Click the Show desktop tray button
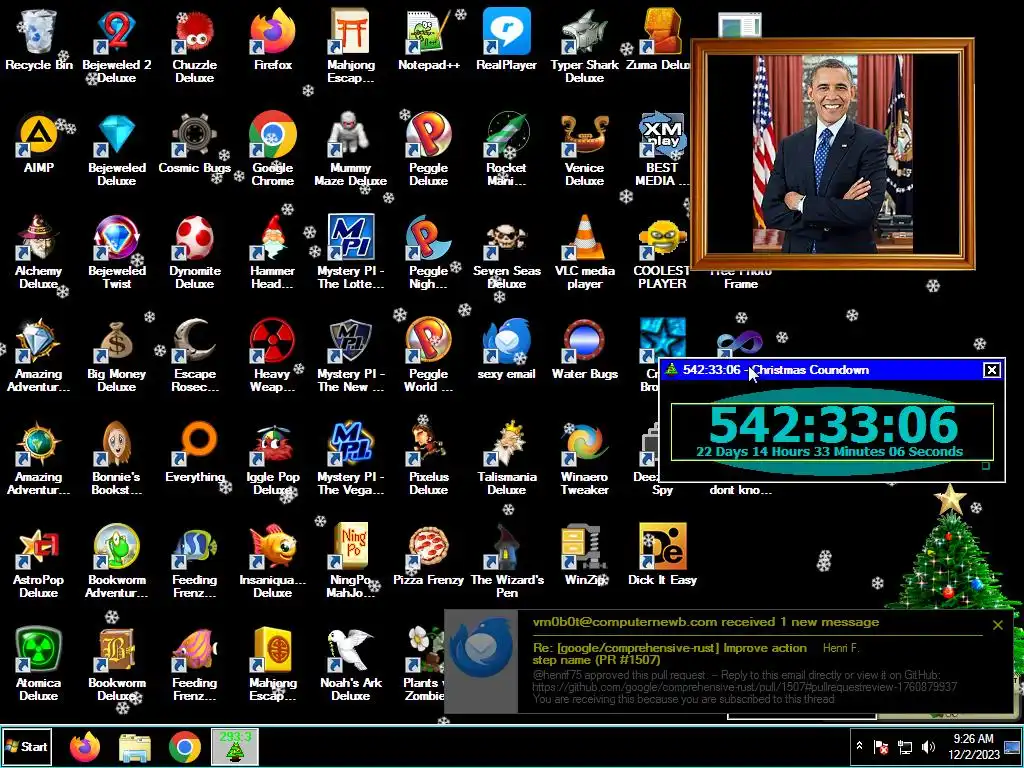1024x768 pixels. click(x=1012, y=746)
